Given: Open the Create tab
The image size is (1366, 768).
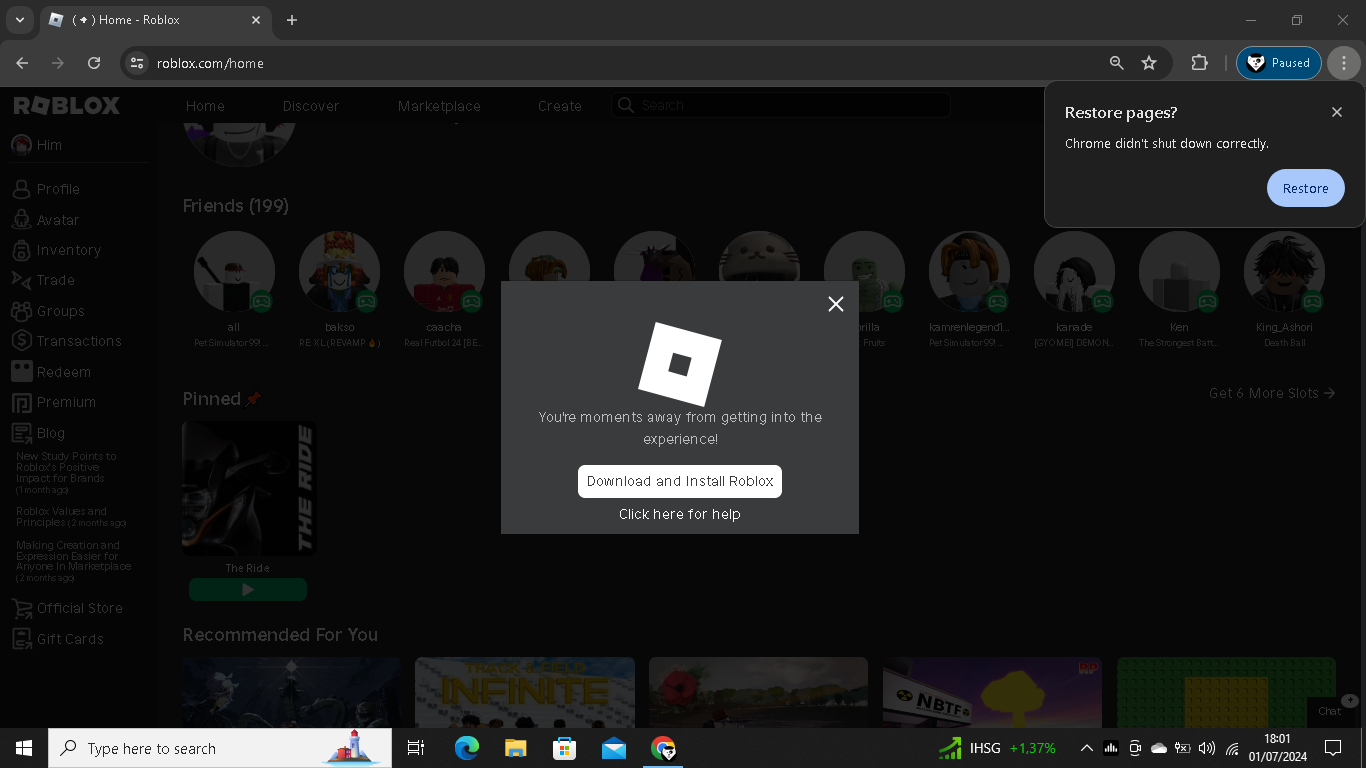Looking at the screenshot, I should tap(560, 106).
